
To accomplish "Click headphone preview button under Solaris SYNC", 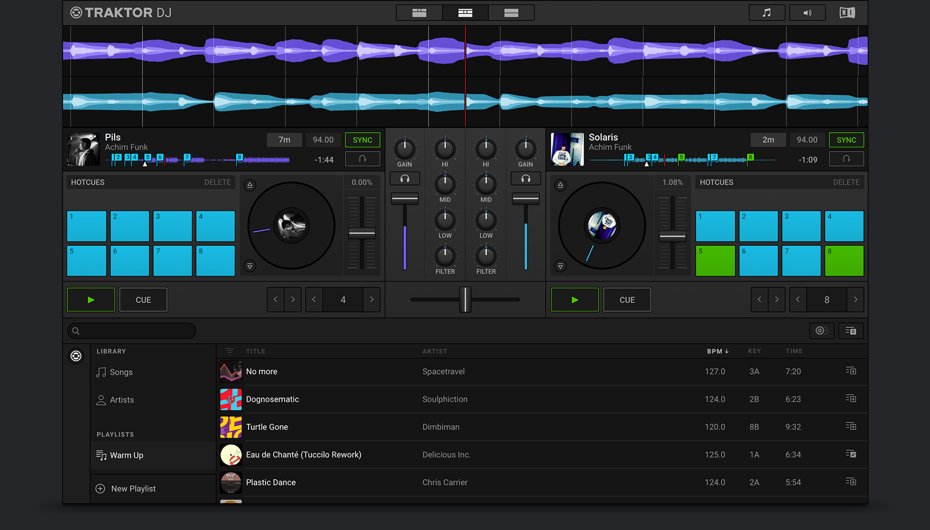I will tap(846, 159).
